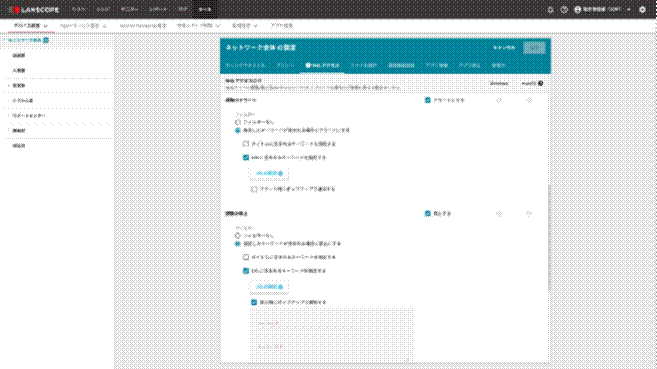The width and height of the screenshot is (657, 369).
Task: Uncheck popup notification checkbox in prohibit section
Action: tap(254, 302)
